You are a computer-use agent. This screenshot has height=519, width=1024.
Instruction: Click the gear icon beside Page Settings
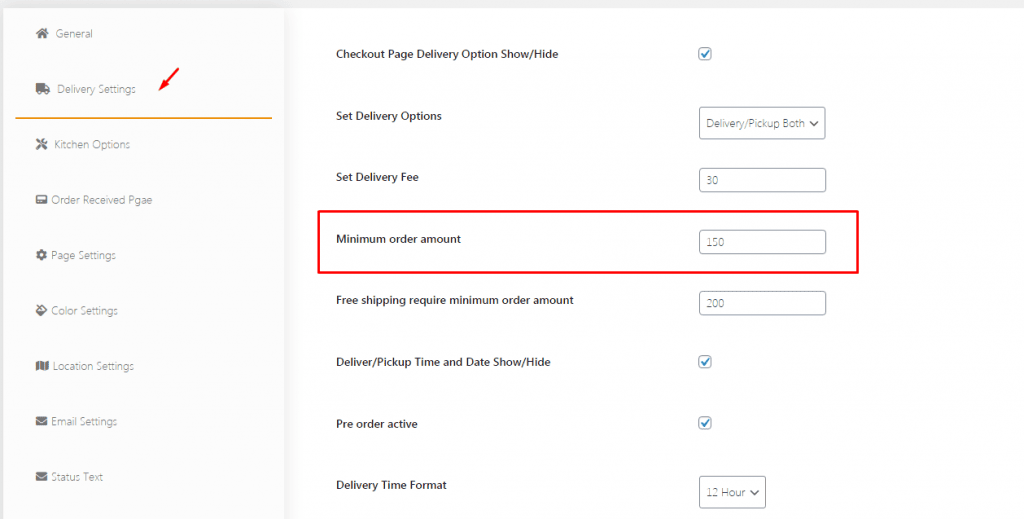click(x=42, y=255)
